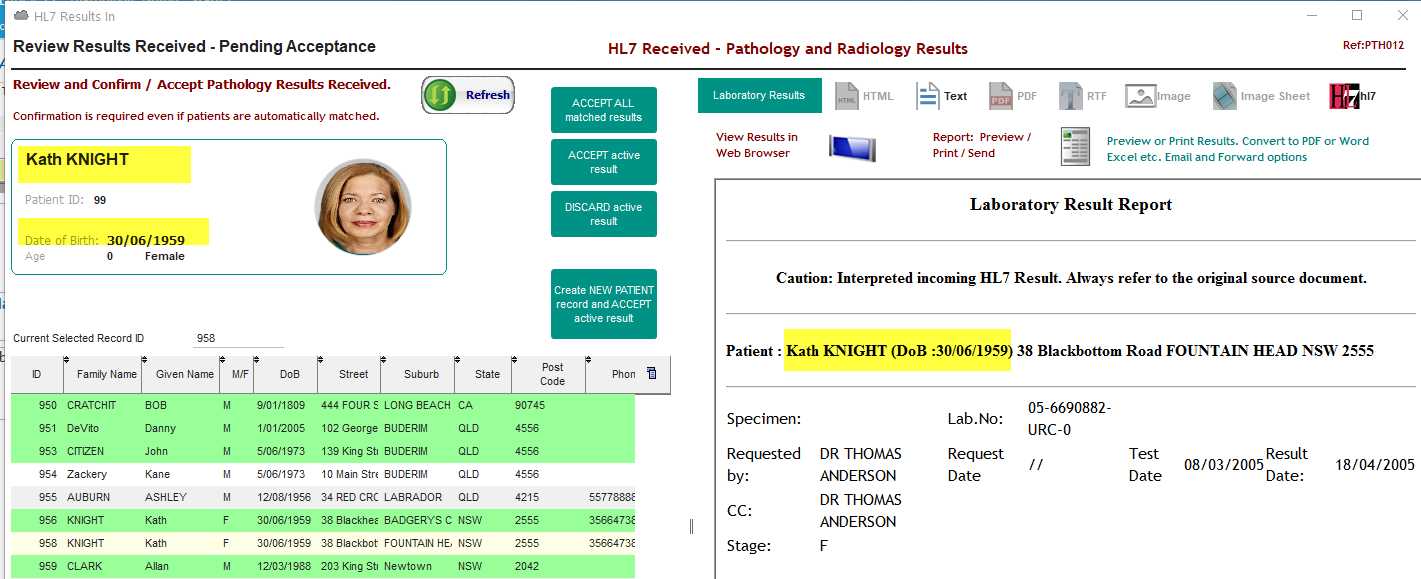Click the blue web browser monitor icon

852,147
